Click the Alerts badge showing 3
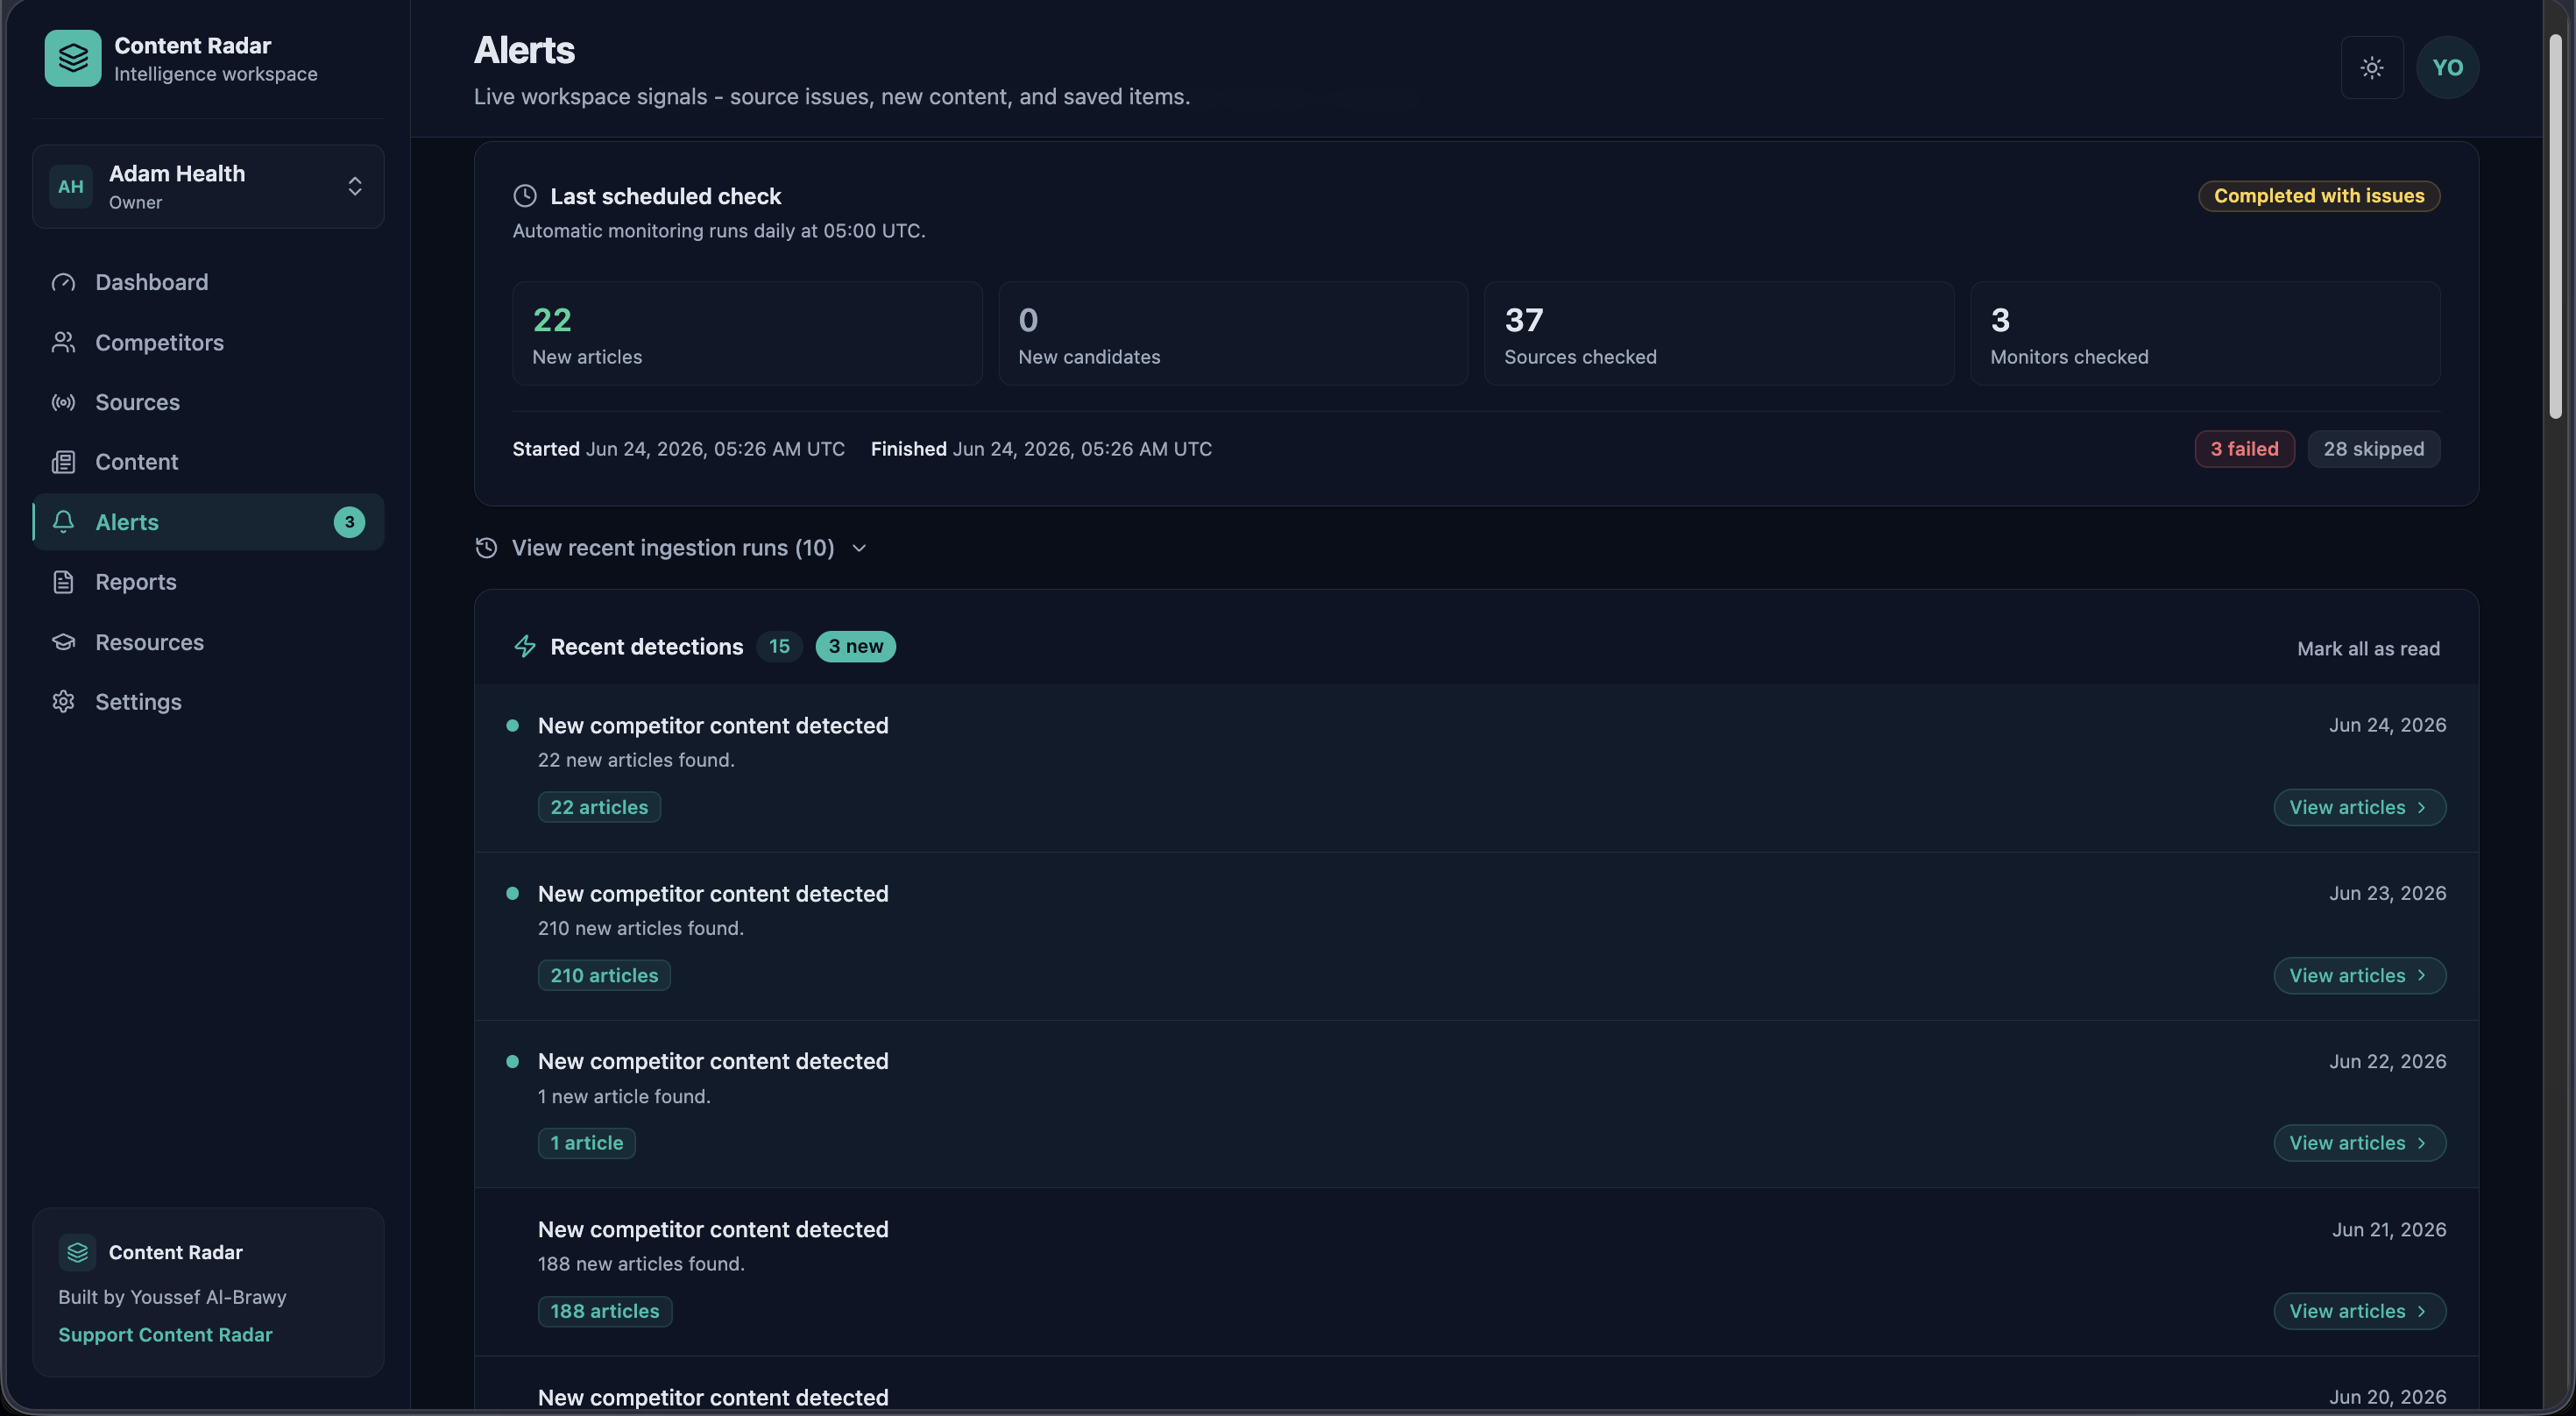Image resolution: width=2576 pixels, height=1416 pixels. point(349,522)
